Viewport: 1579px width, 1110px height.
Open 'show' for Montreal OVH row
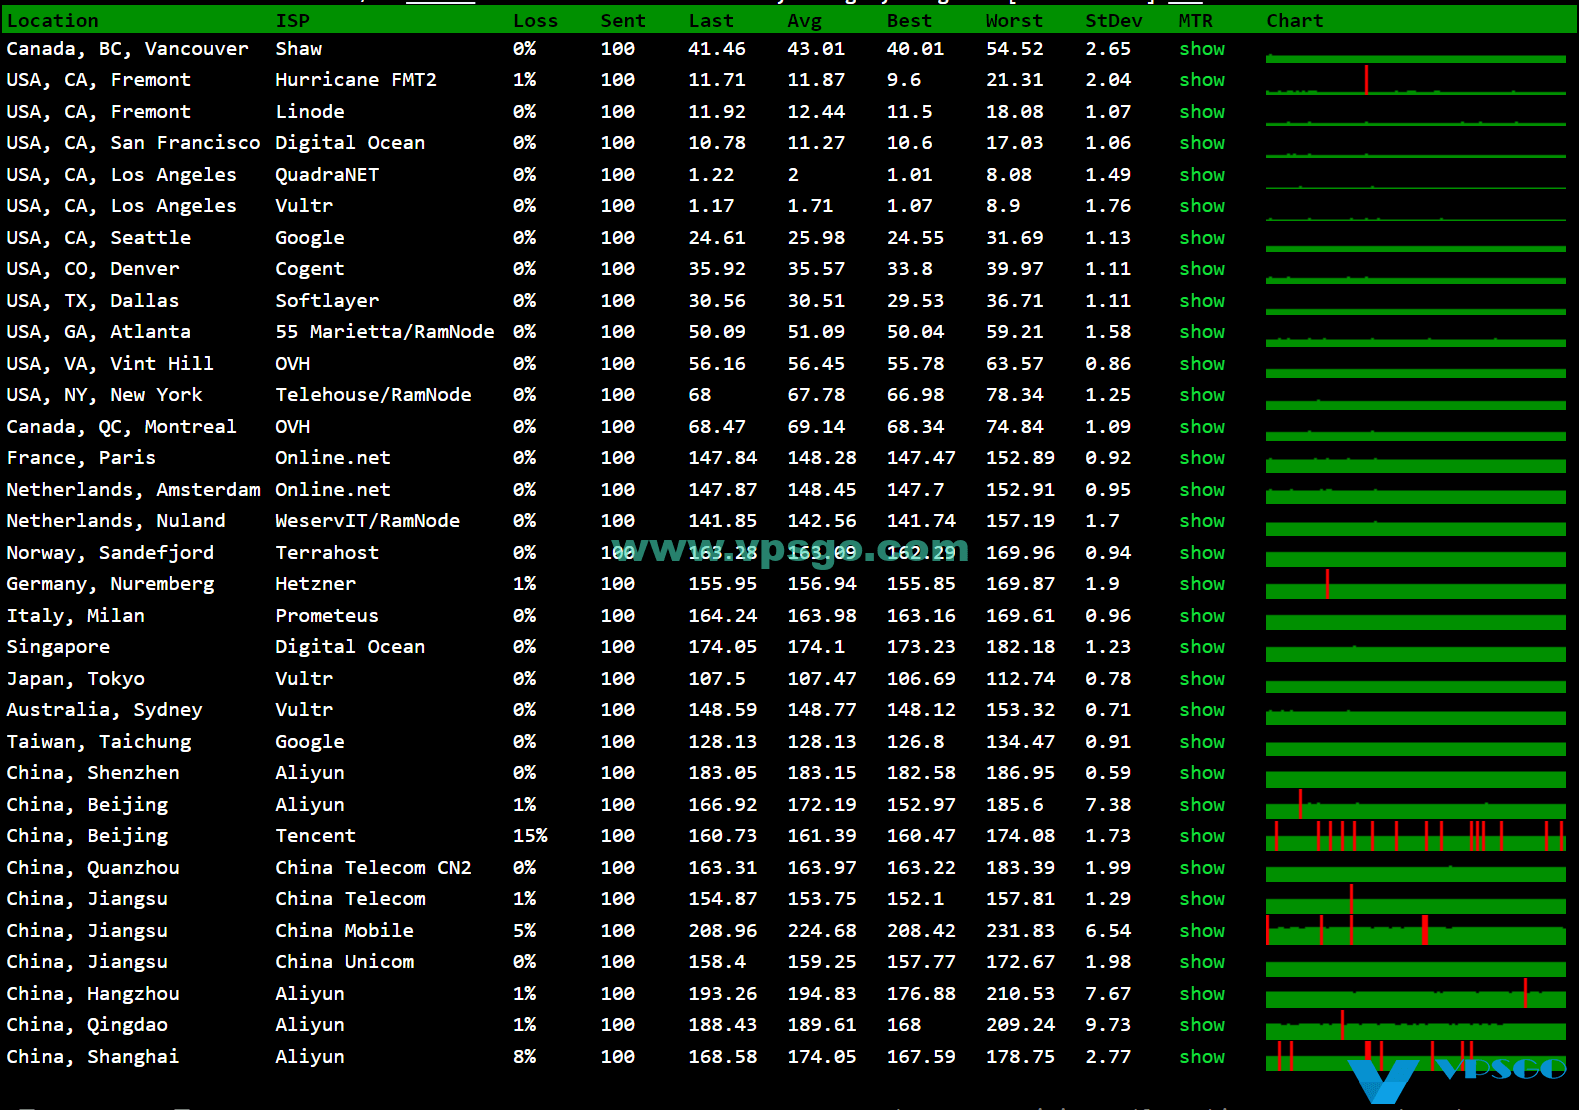(1201, 427)
